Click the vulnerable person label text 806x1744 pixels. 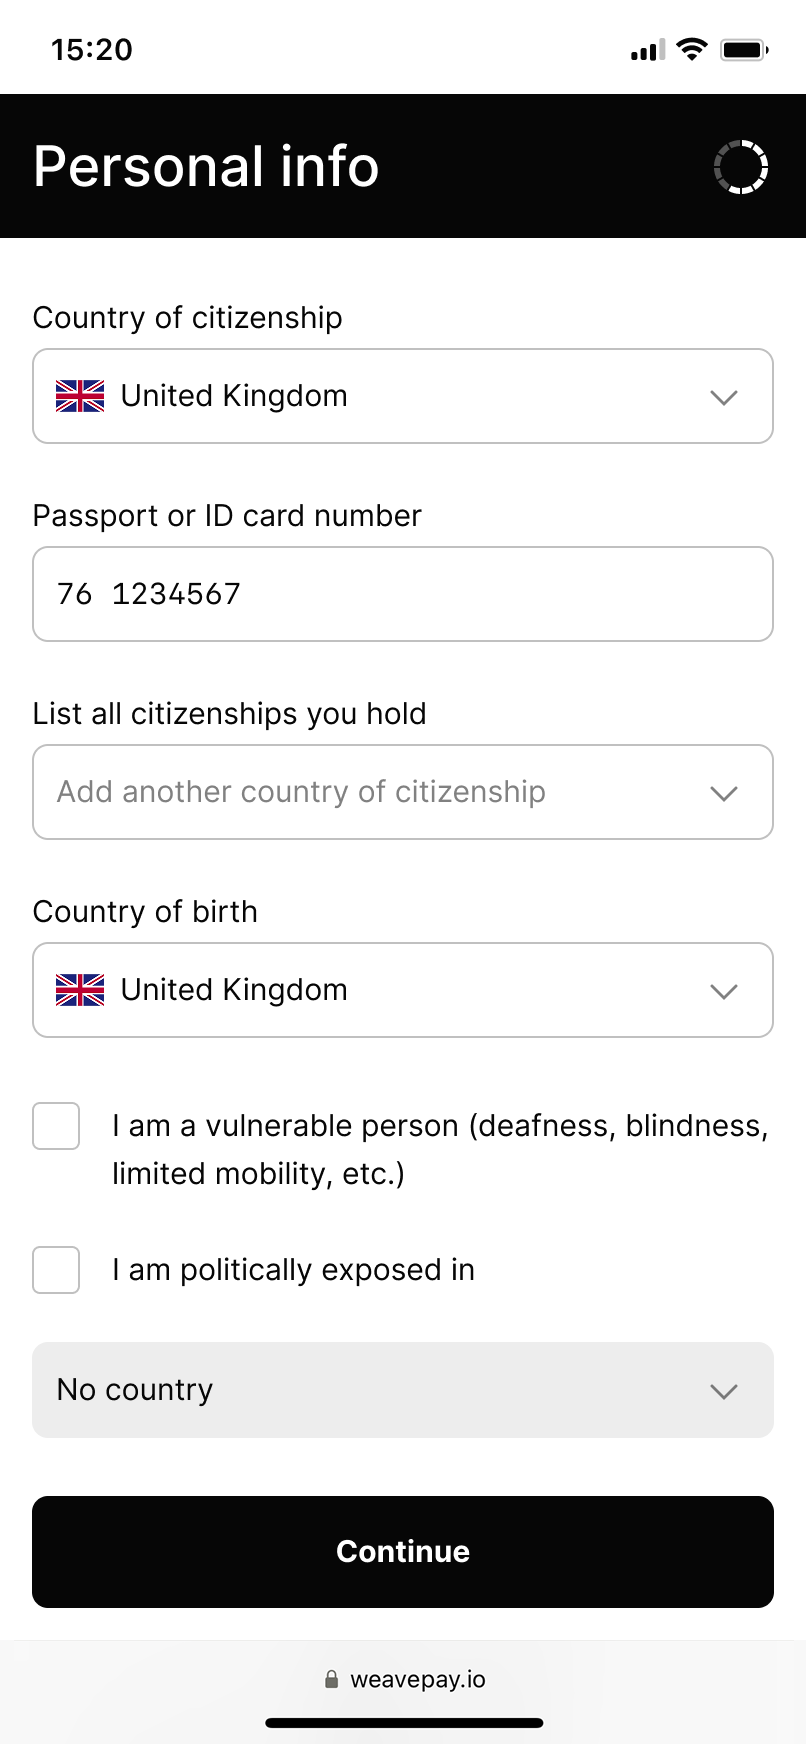tap(440, 1150)
